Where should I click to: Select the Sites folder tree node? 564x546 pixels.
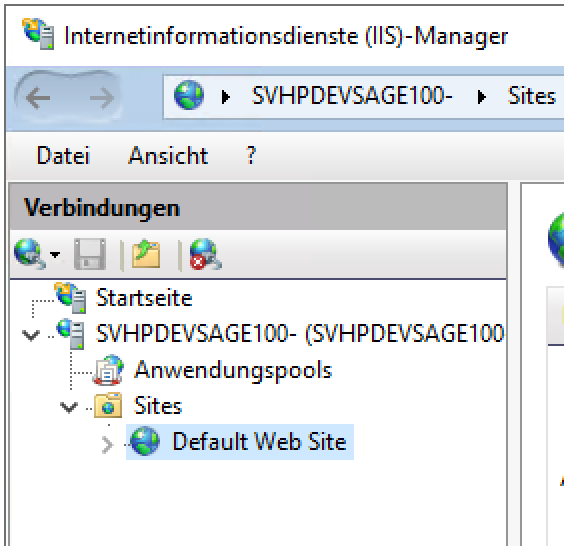point(158,406)
